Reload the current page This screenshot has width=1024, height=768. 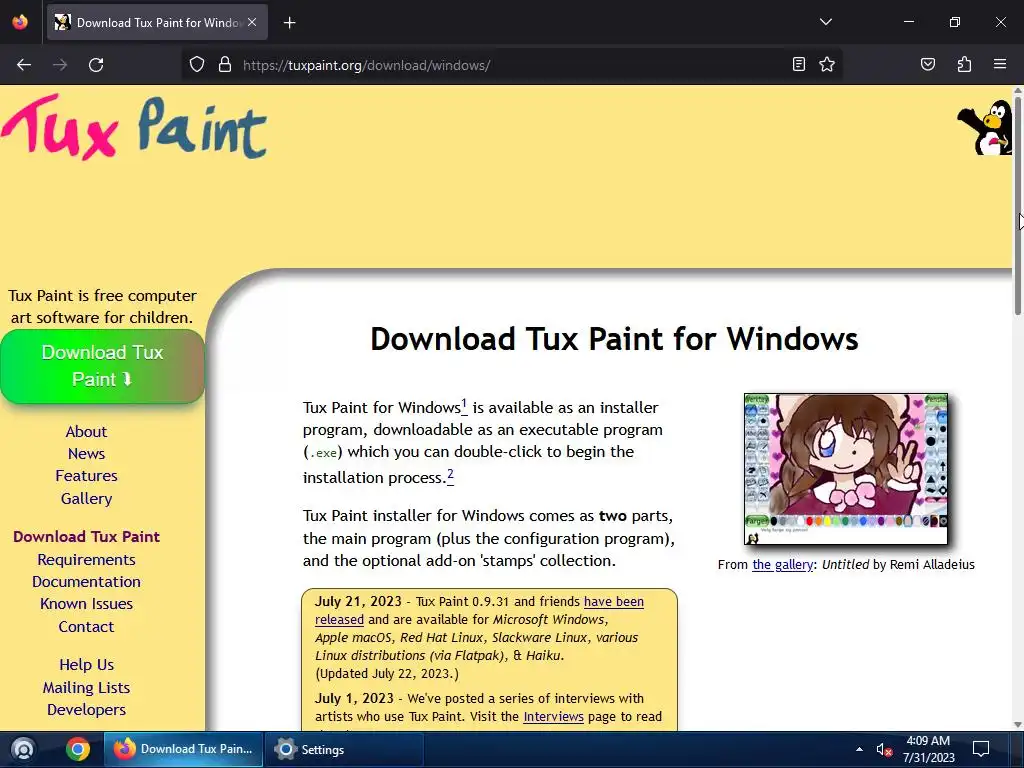[x=96, y=65]
